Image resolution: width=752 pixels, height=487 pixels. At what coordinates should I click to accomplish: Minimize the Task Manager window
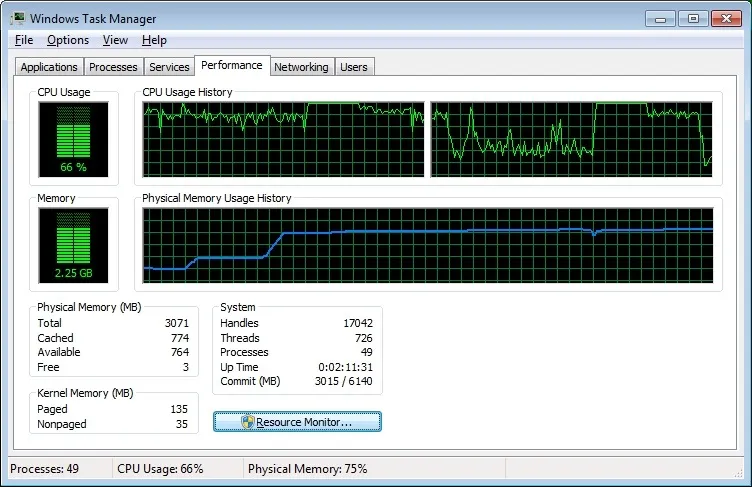tap(660, 19)
